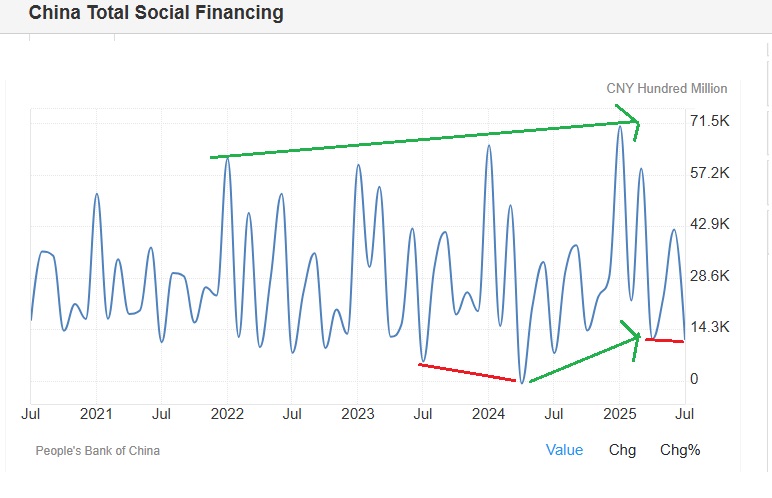This screenshot has height=498, width=772.
Task: Click the China Total Social Financing title
Action: tap(156, 13)
